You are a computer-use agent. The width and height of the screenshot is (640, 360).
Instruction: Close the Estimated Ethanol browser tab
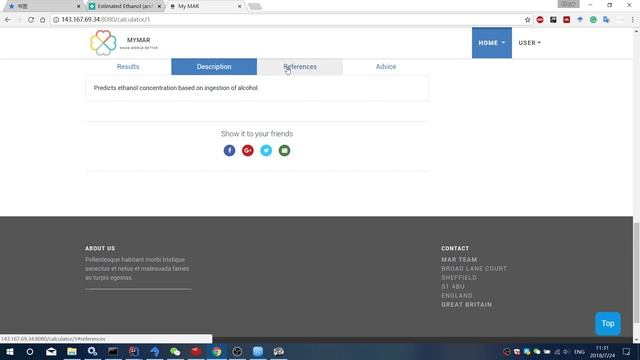point(159,7)
